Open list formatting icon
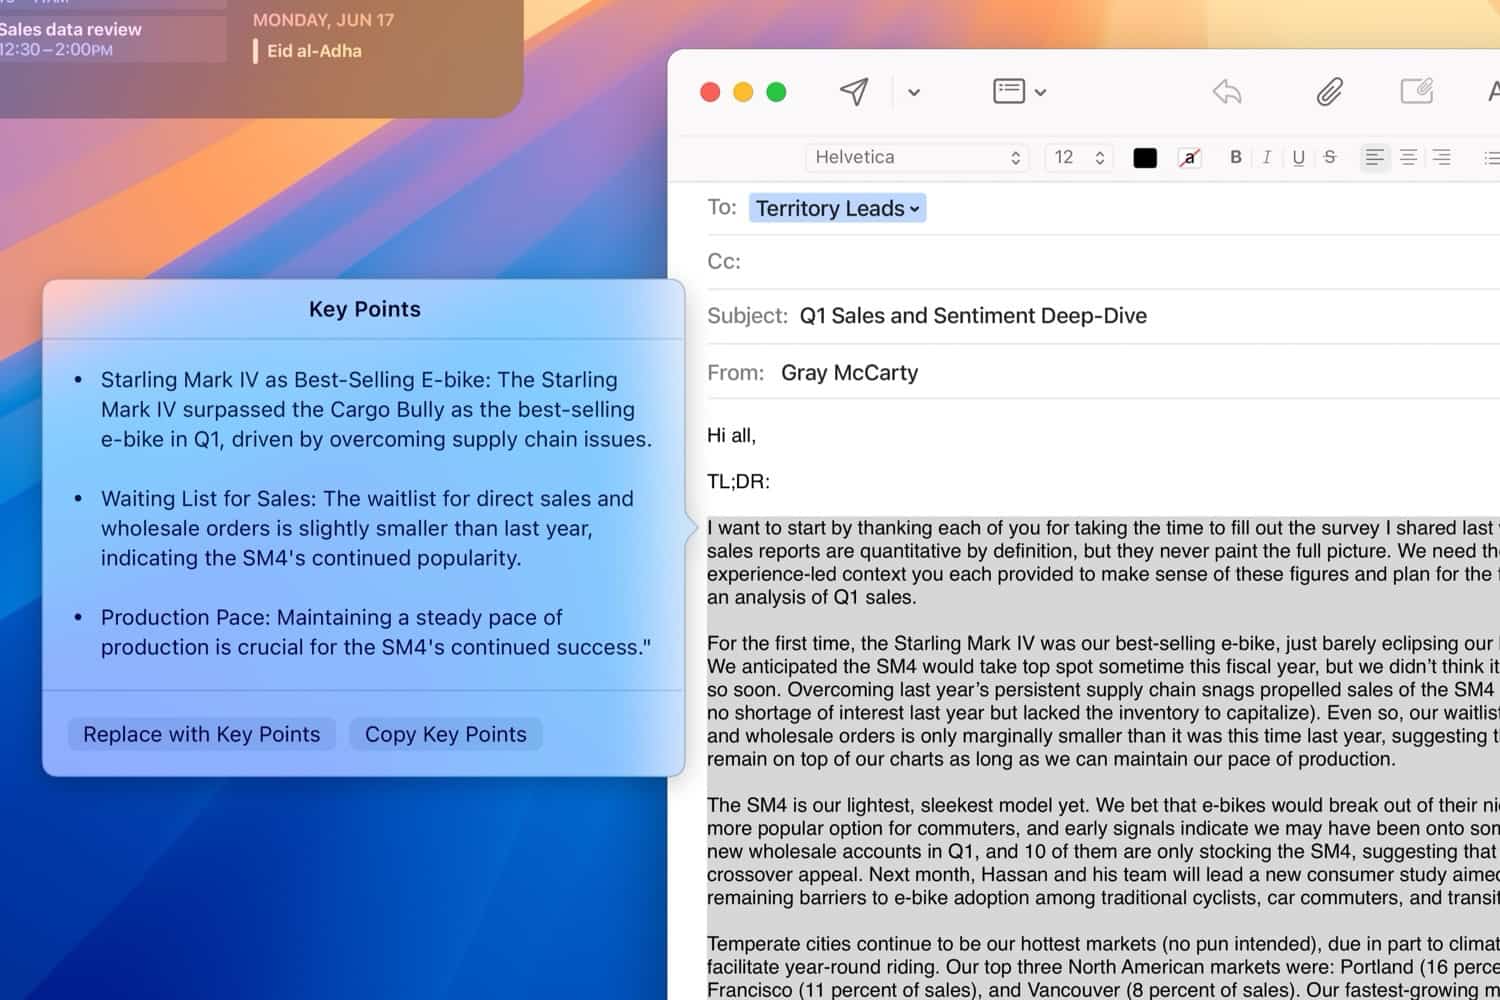 1491,157
